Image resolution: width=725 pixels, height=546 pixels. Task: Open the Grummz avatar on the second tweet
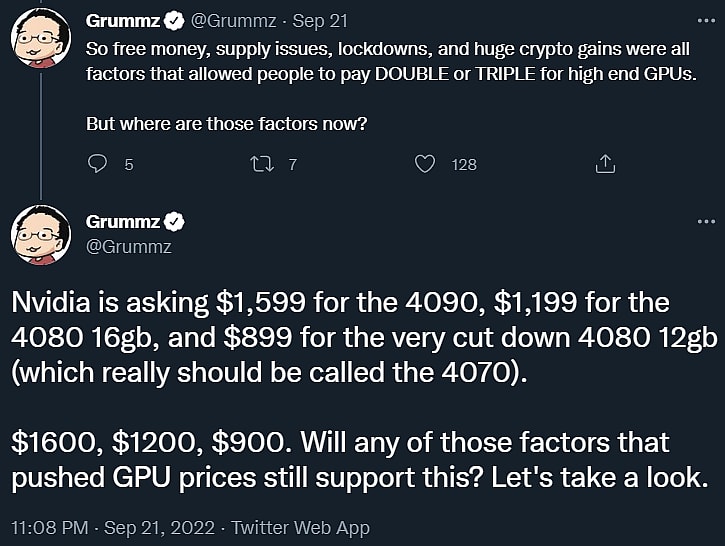point(40,235)
